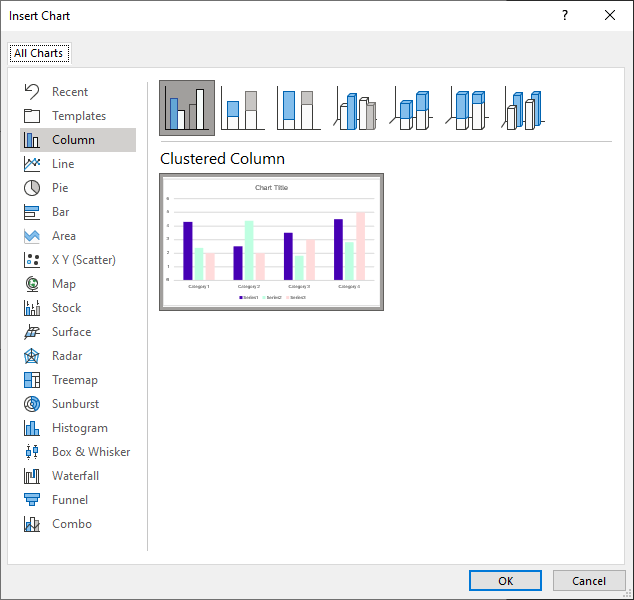This screenshot has height=600, width=634.
Task: Choose the Bar category label
Action: click(60, 212)
